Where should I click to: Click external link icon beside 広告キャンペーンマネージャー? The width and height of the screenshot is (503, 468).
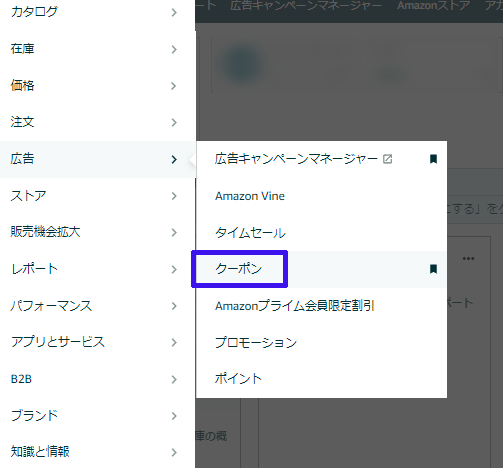pyautogui.click(x=387, y=159)
